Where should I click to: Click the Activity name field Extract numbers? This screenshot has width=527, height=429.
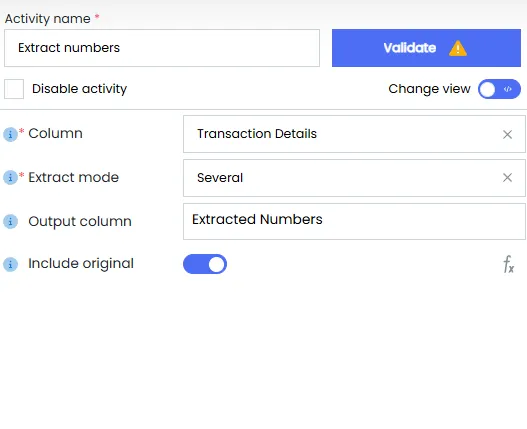[162, 48]
